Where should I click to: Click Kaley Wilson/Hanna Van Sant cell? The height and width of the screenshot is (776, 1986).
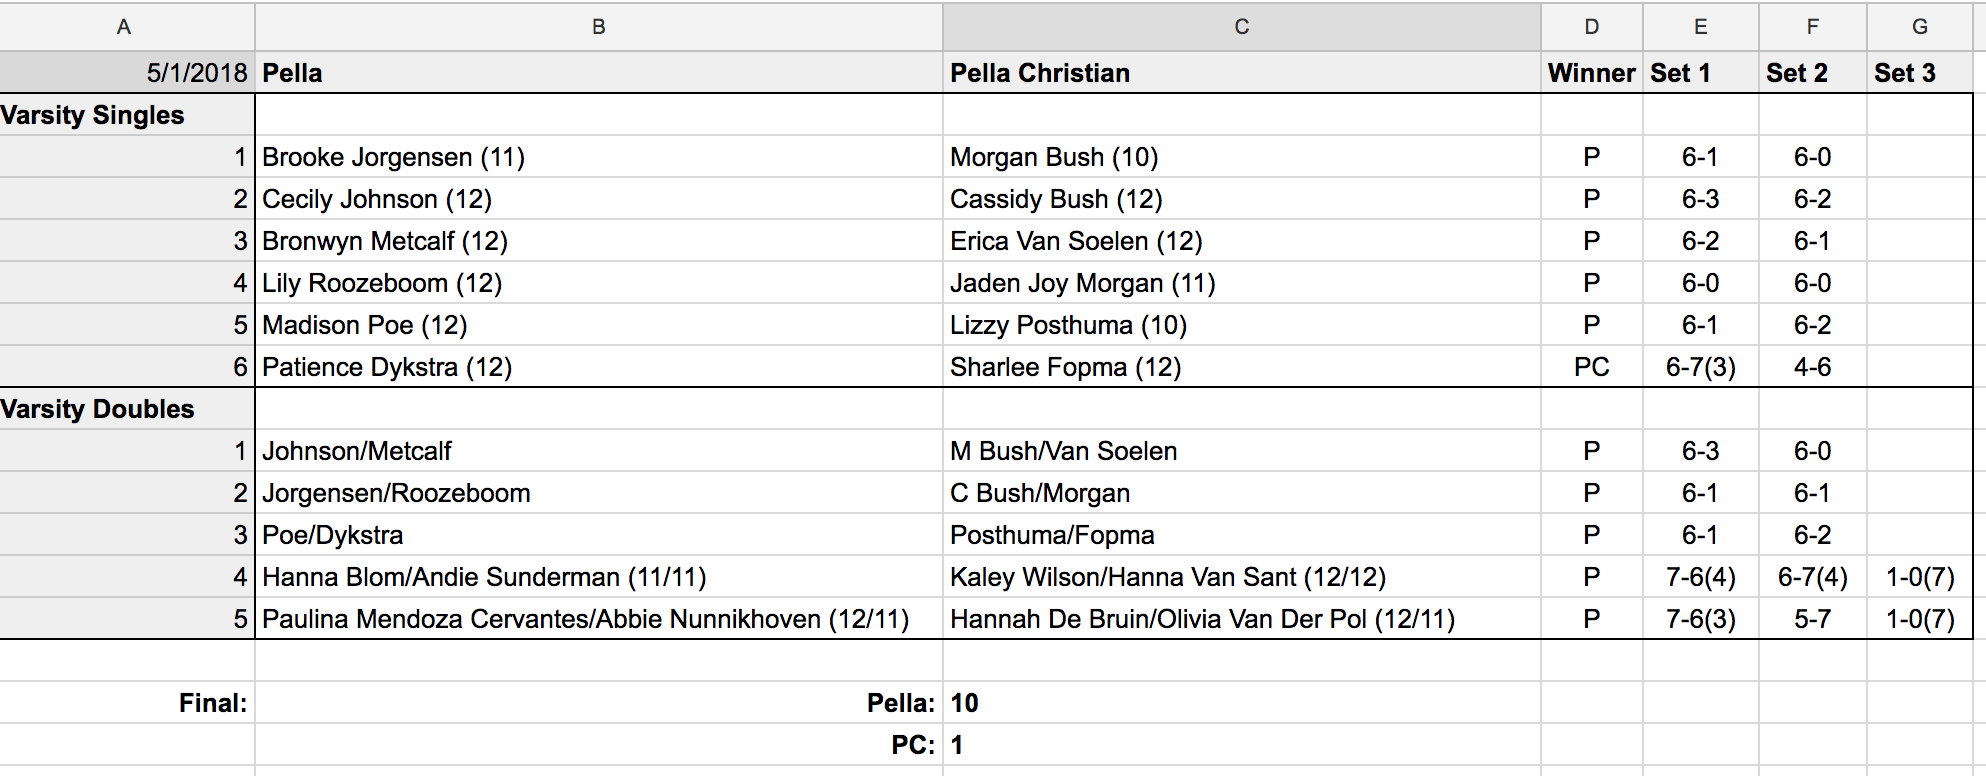pos(1167,577)
